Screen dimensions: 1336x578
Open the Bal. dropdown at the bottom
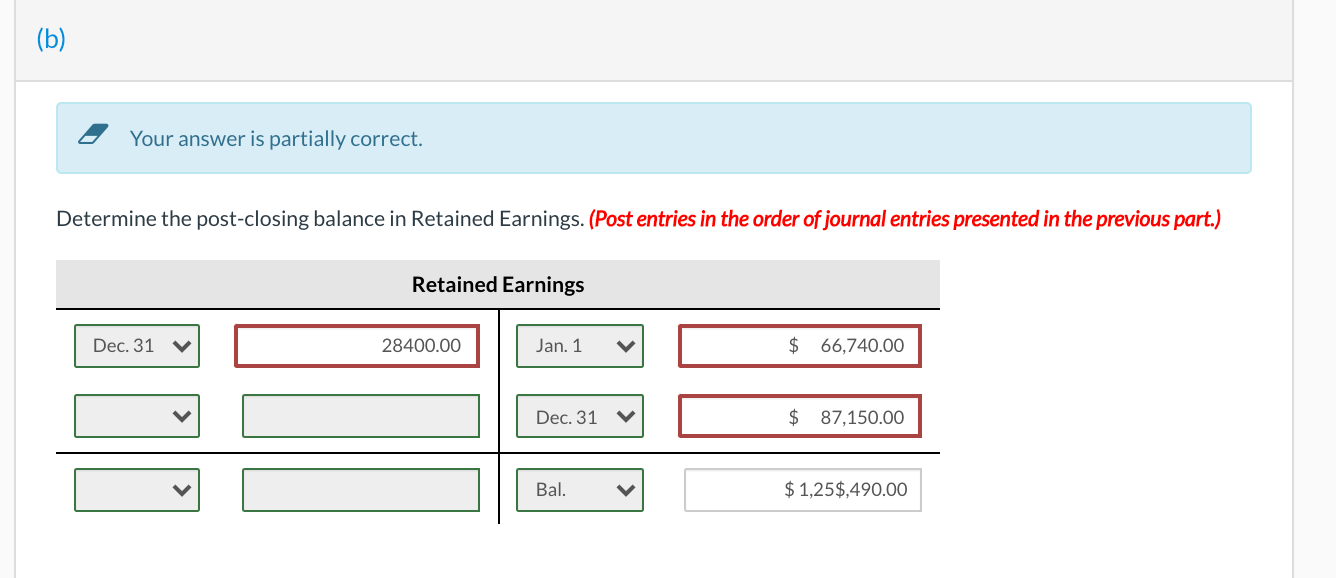pyautogui.click(x=579, y=489)
